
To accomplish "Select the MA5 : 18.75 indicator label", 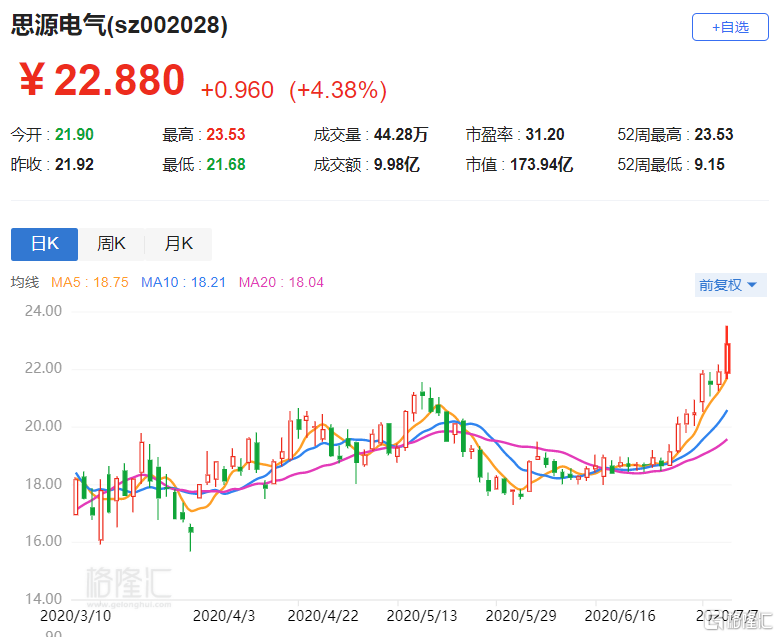I will point(89,282).
